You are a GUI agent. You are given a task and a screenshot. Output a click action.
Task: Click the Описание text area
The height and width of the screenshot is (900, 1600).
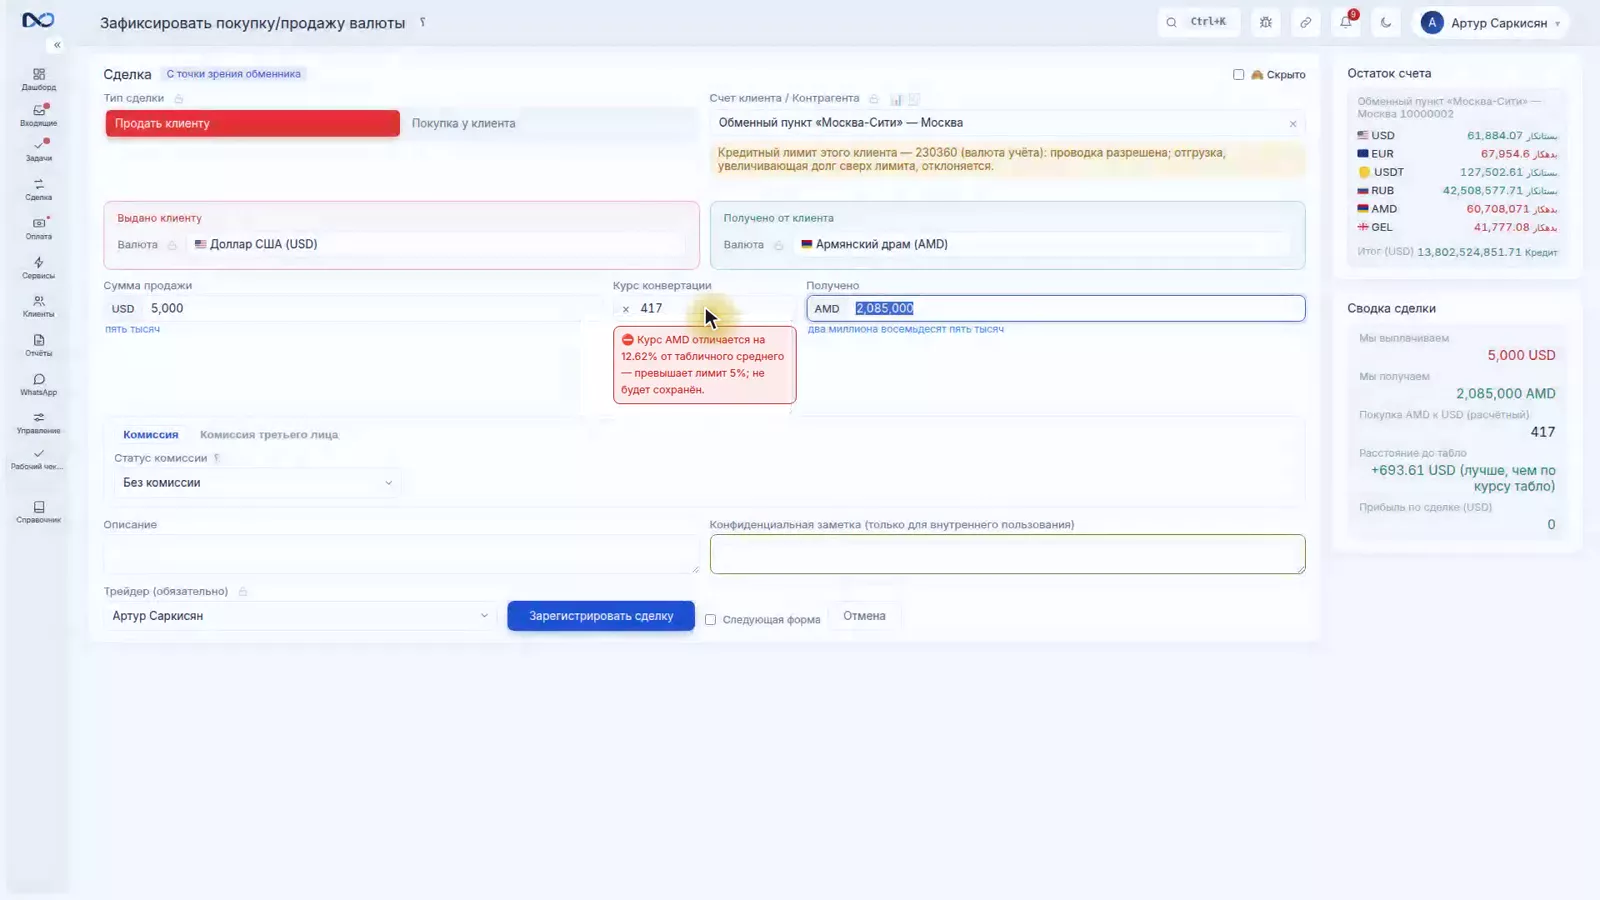[401, 554]
